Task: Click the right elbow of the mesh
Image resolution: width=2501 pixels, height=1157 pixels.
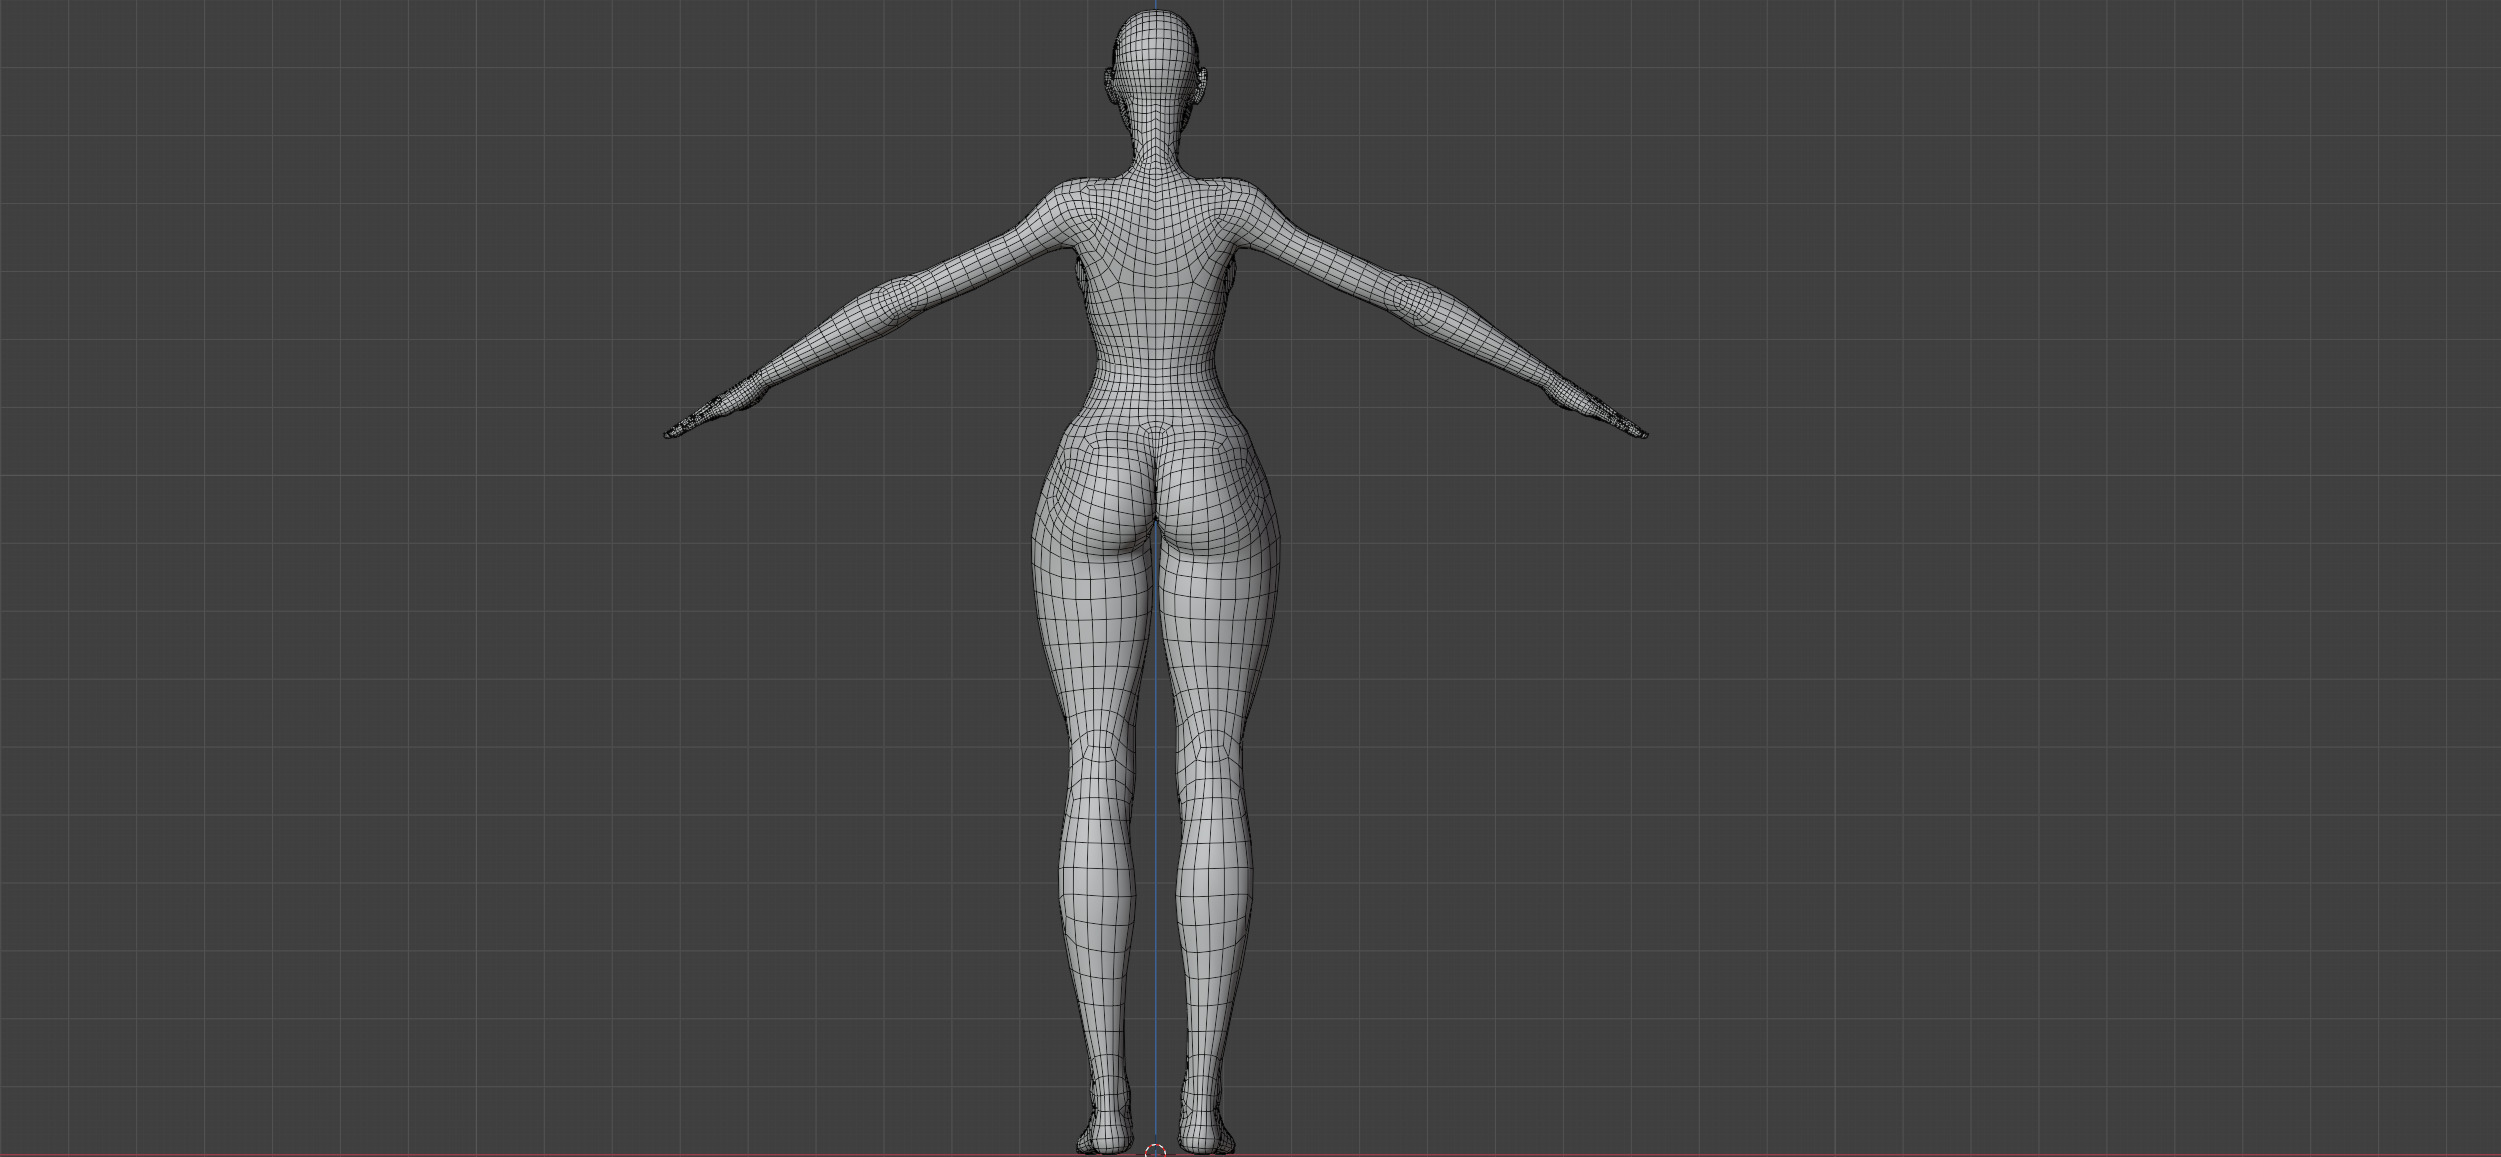Action: point(1414,296)
